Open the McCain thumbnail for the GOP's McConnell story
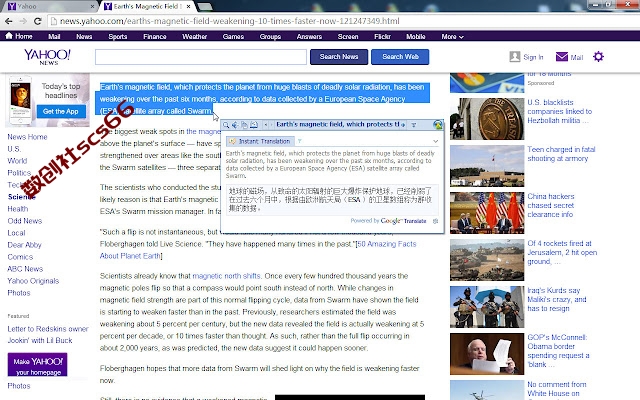 [487, 354]
